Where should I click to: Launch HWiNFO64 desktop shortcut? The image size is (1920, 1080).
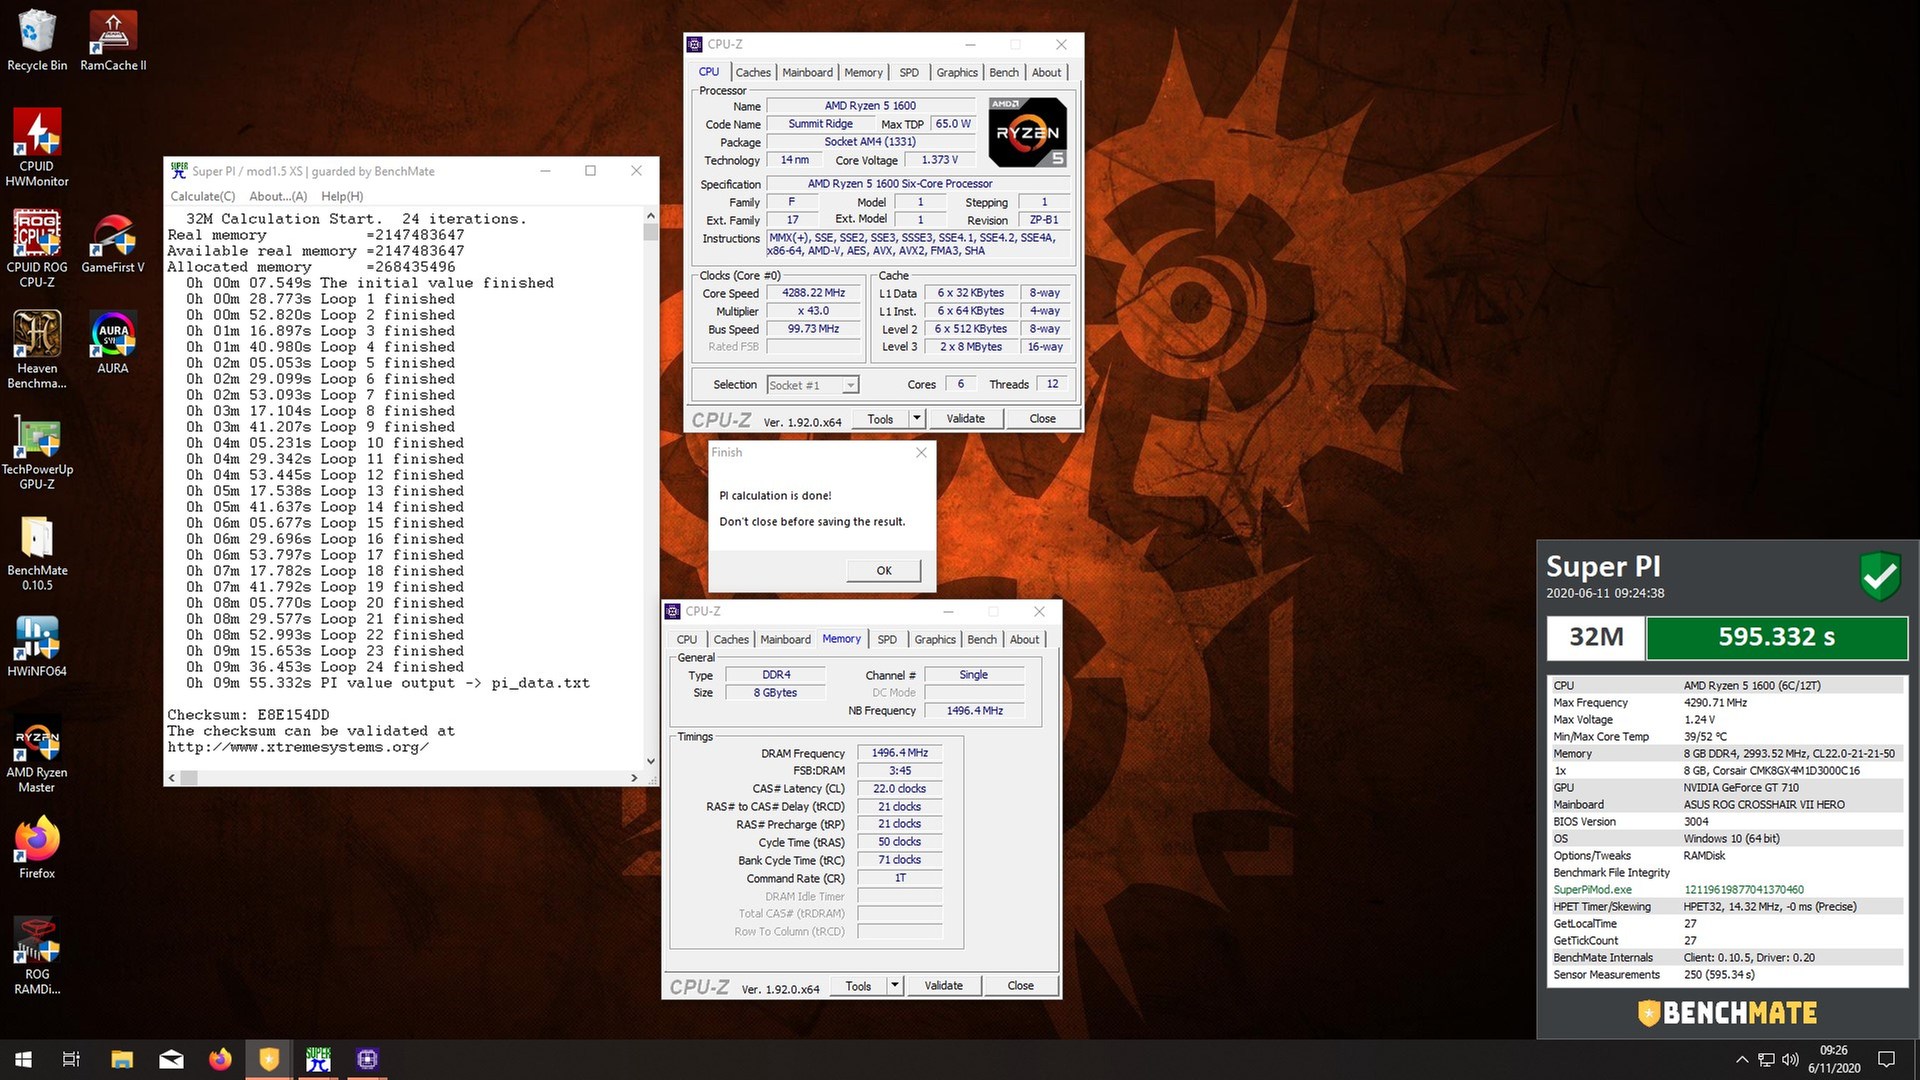coord(37,646)
